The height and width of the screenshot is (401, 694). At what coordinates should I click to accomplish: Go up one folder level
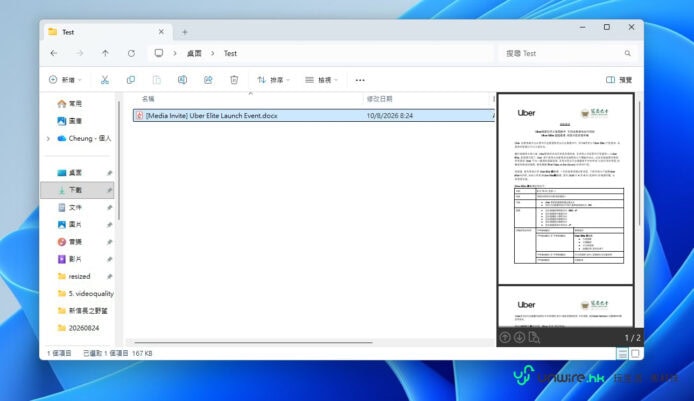(105, 53)
